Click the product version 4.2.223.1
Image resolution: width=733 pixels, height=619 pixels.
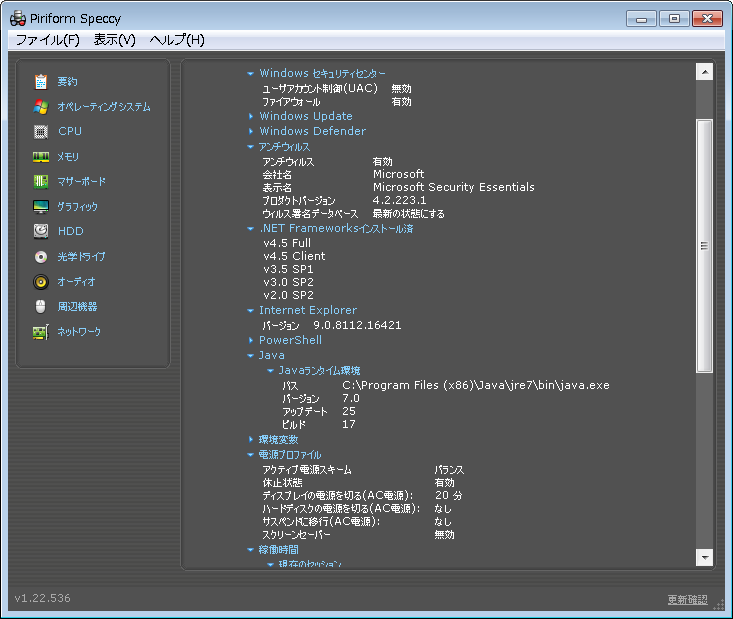pos(399,201)
